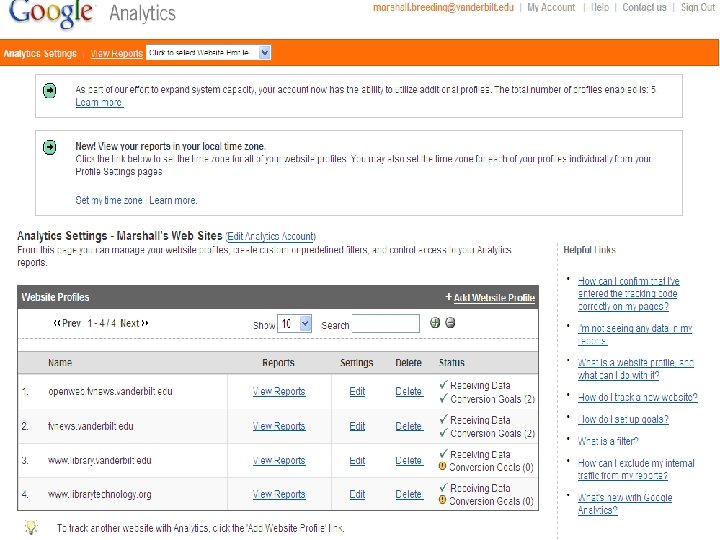View Reports for tvnews.vanderbilt.edu row 2
720x540 pixels.
click(279, 426)
